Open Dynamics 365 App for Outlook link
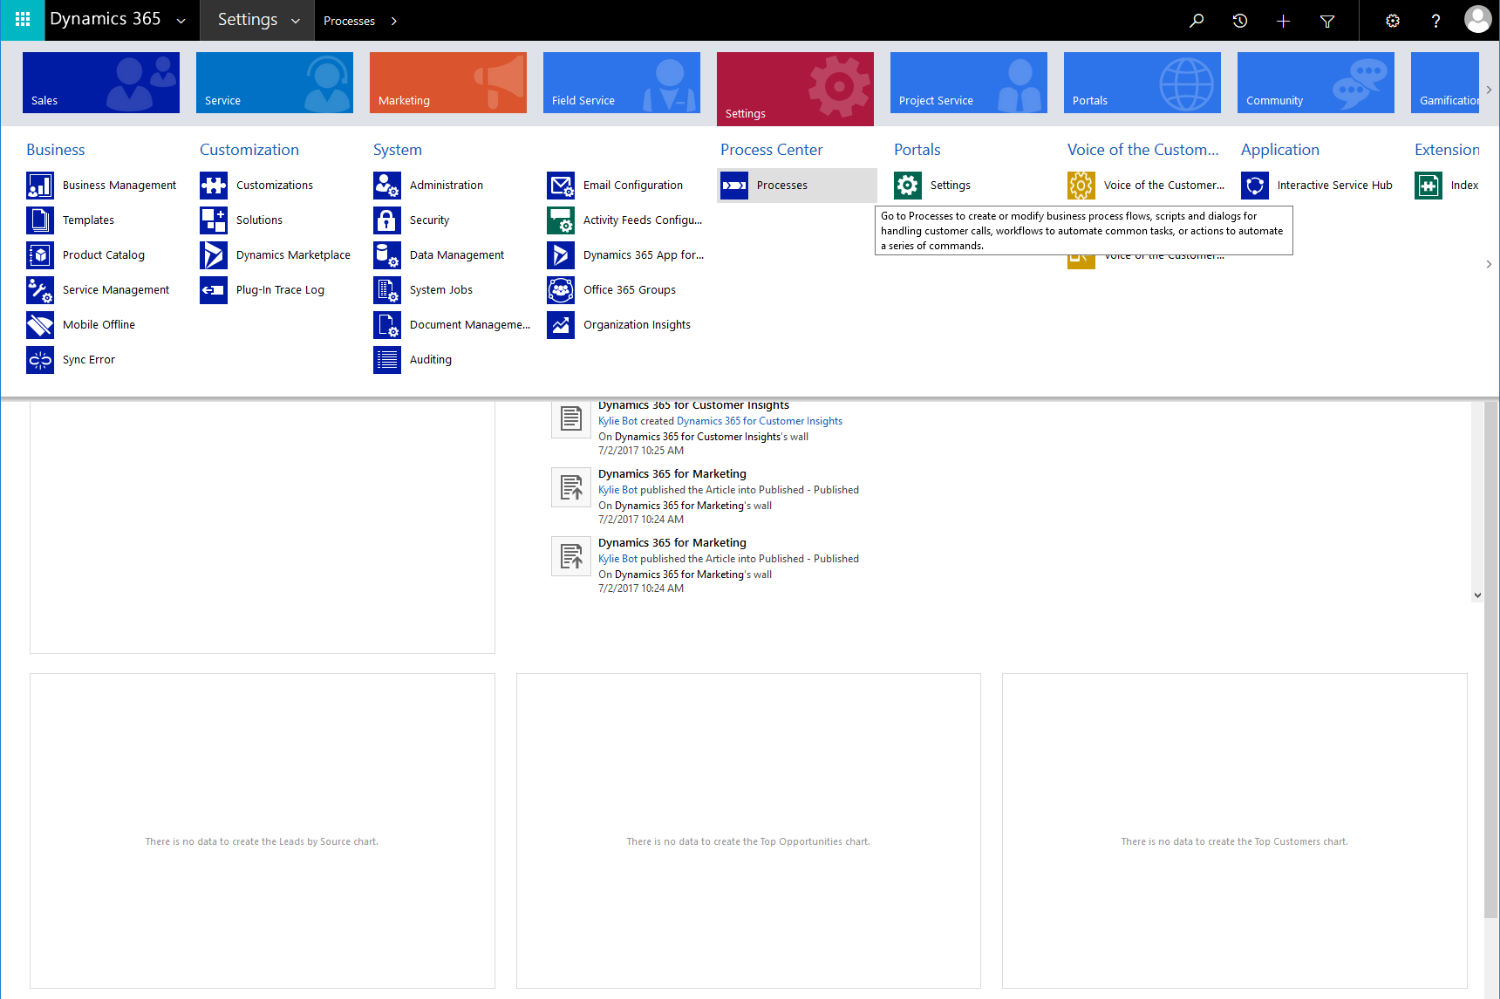 tap(644, 255)
